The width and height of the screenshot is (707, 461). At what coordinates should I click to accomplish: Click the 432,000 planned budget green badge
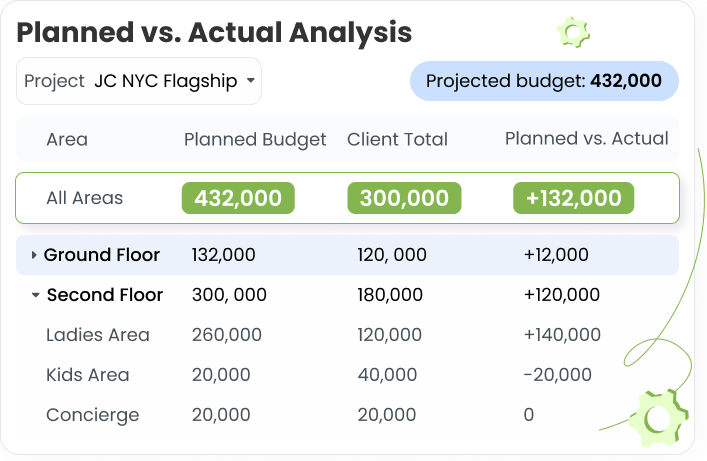tap(238, 198)
